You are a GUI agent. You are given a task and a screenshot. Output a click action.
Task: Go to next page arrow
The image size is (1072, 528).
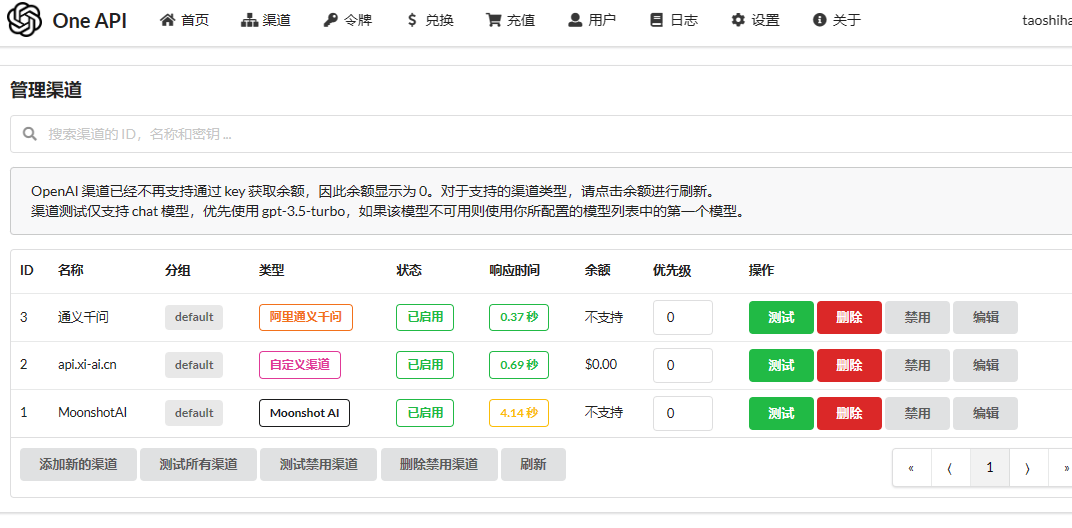pos(1028,468)
